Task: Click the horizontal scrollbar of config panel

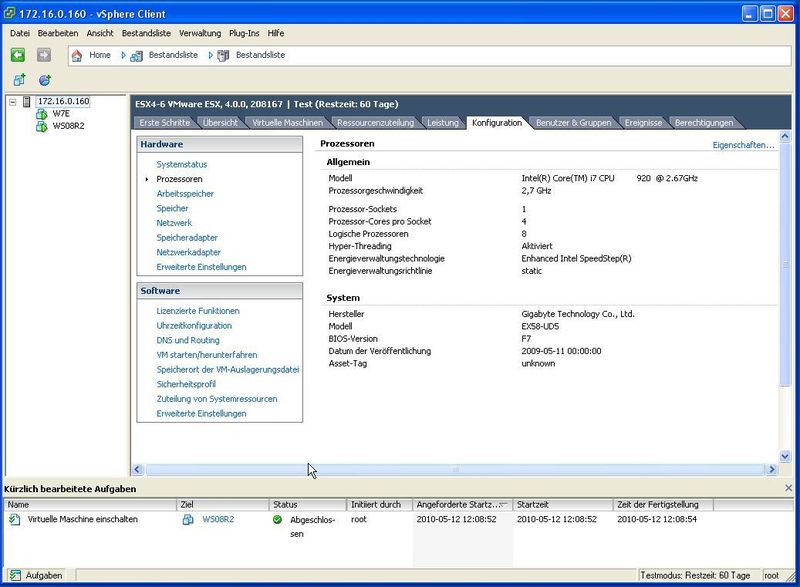Action: (455, 469)
